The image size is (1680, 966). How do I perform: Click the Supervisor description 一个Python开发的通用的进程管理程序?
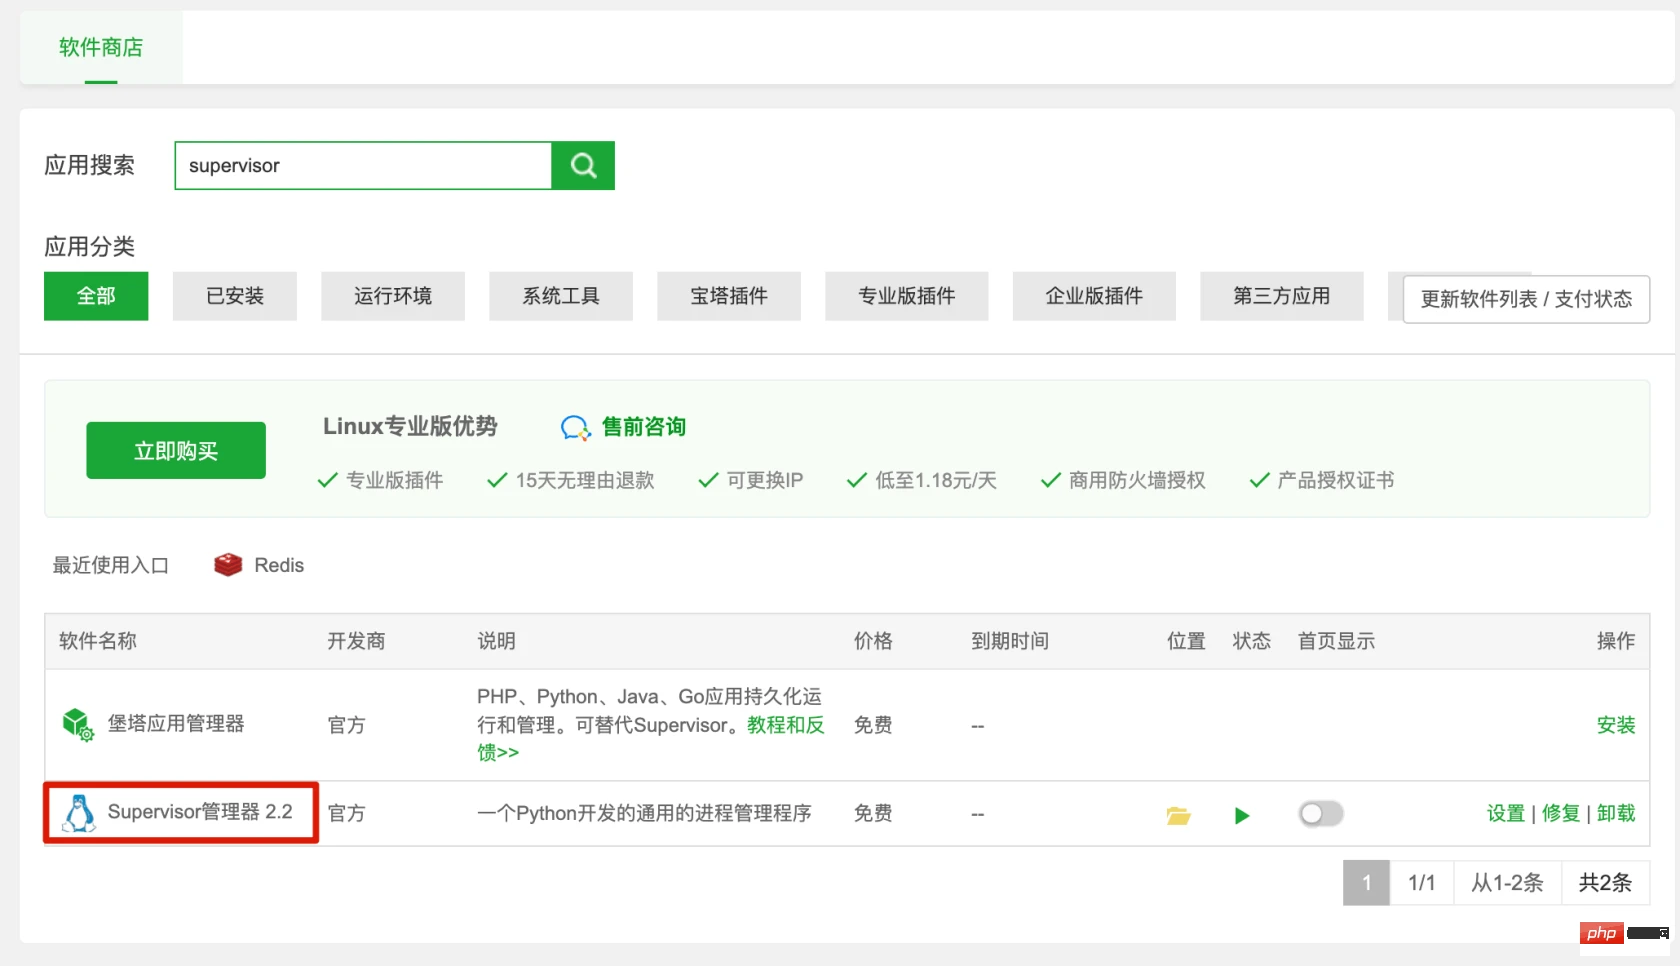pos(644,813)
